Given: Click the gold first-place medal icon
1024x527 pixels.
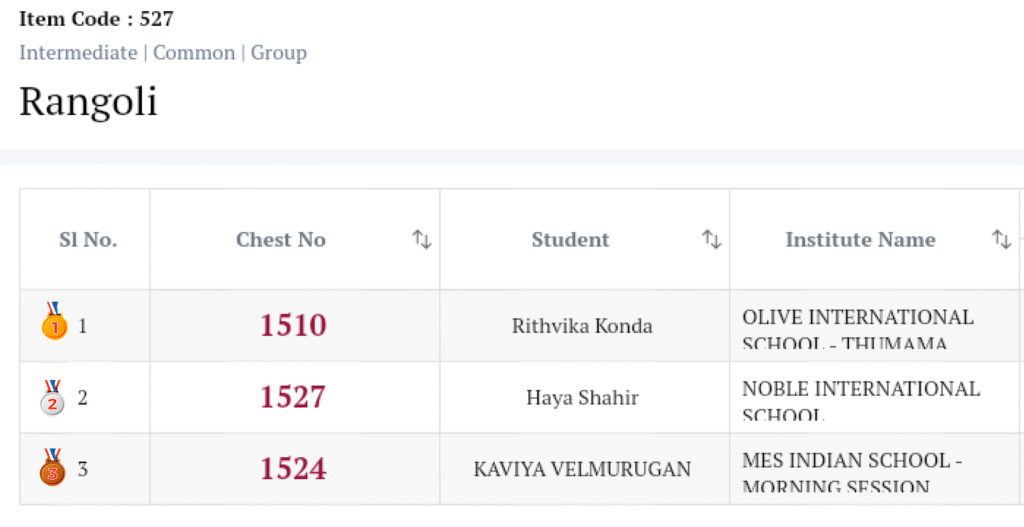Looking at the screenshot, I should pyautogui.click(x=53, y=322).
